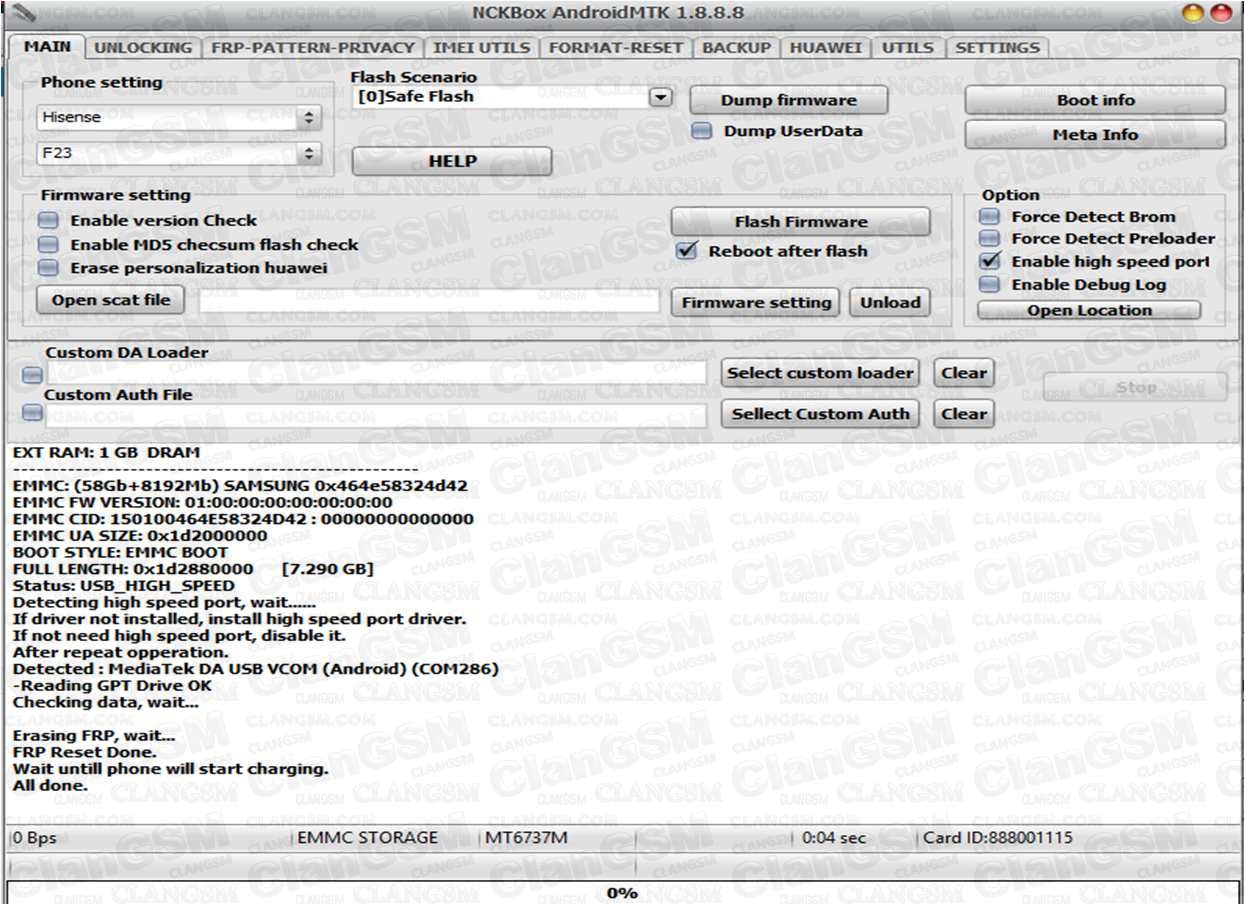The height and width of the screenshot is (905, 1245).
Task: Open the BACKUP tab
Action: pyautogui.click(x=737, y=47)
